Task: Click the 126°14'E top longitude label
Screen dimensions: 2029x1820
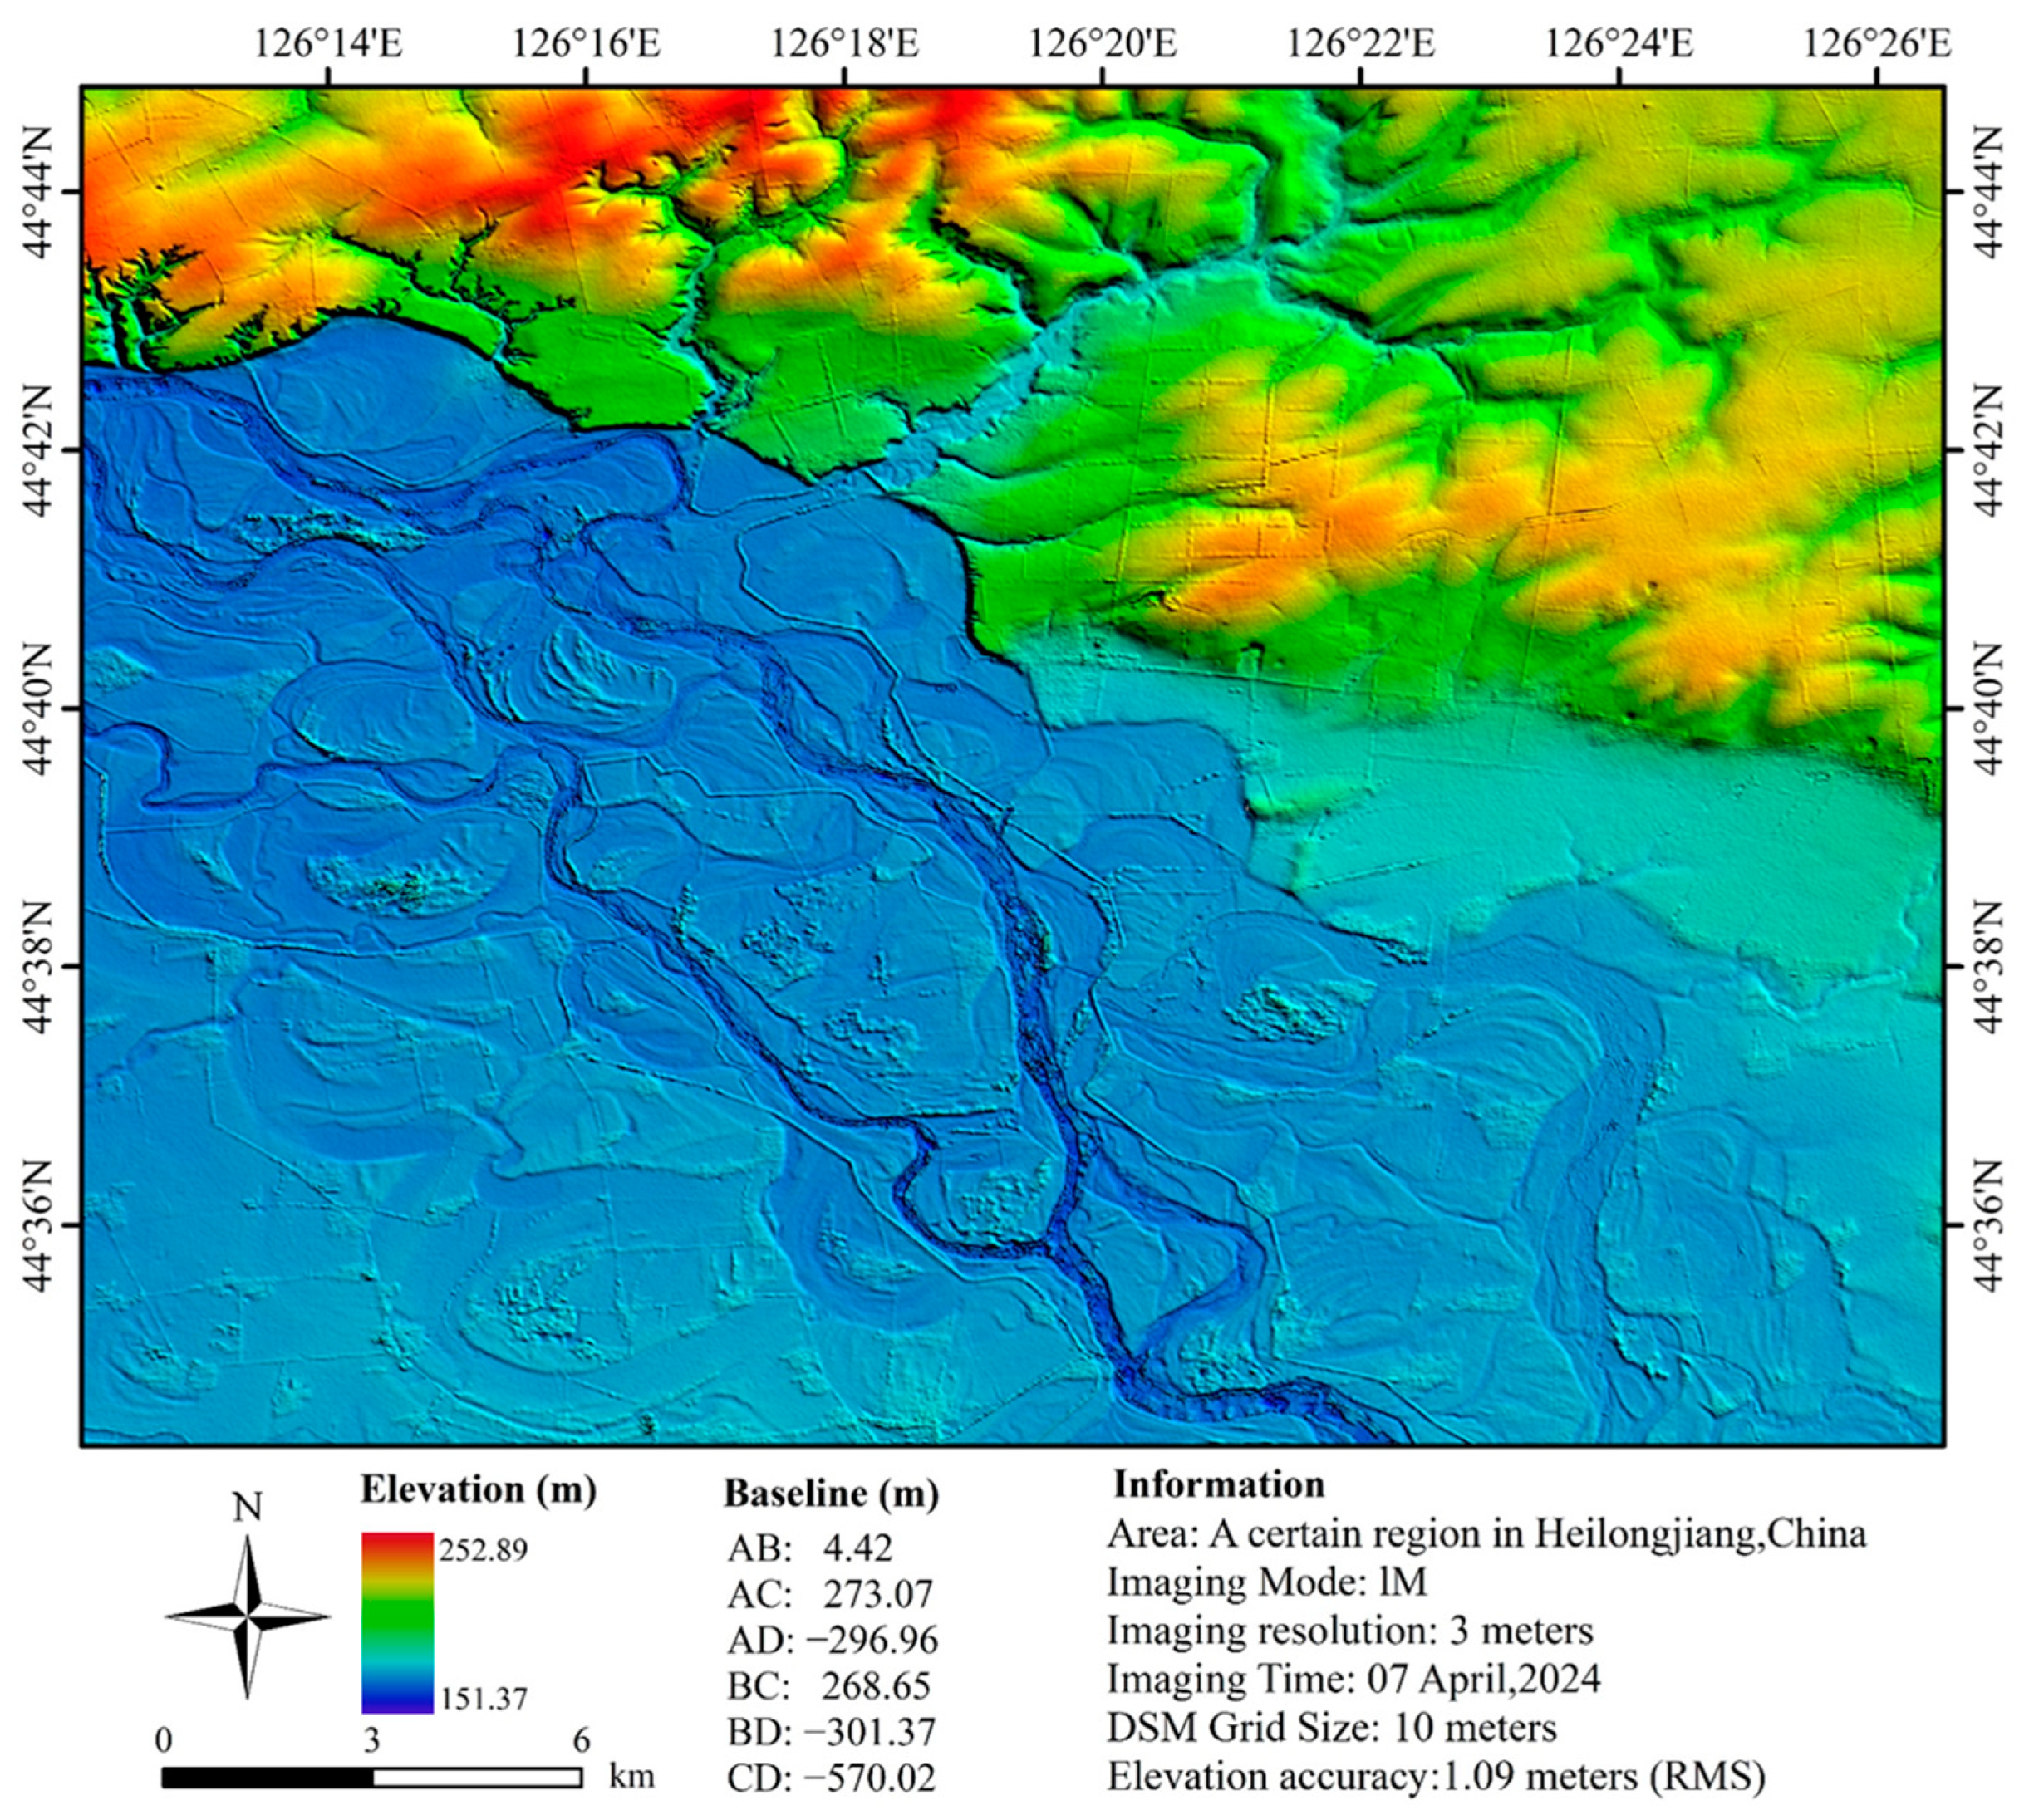Action: click(x=328, y=45)
